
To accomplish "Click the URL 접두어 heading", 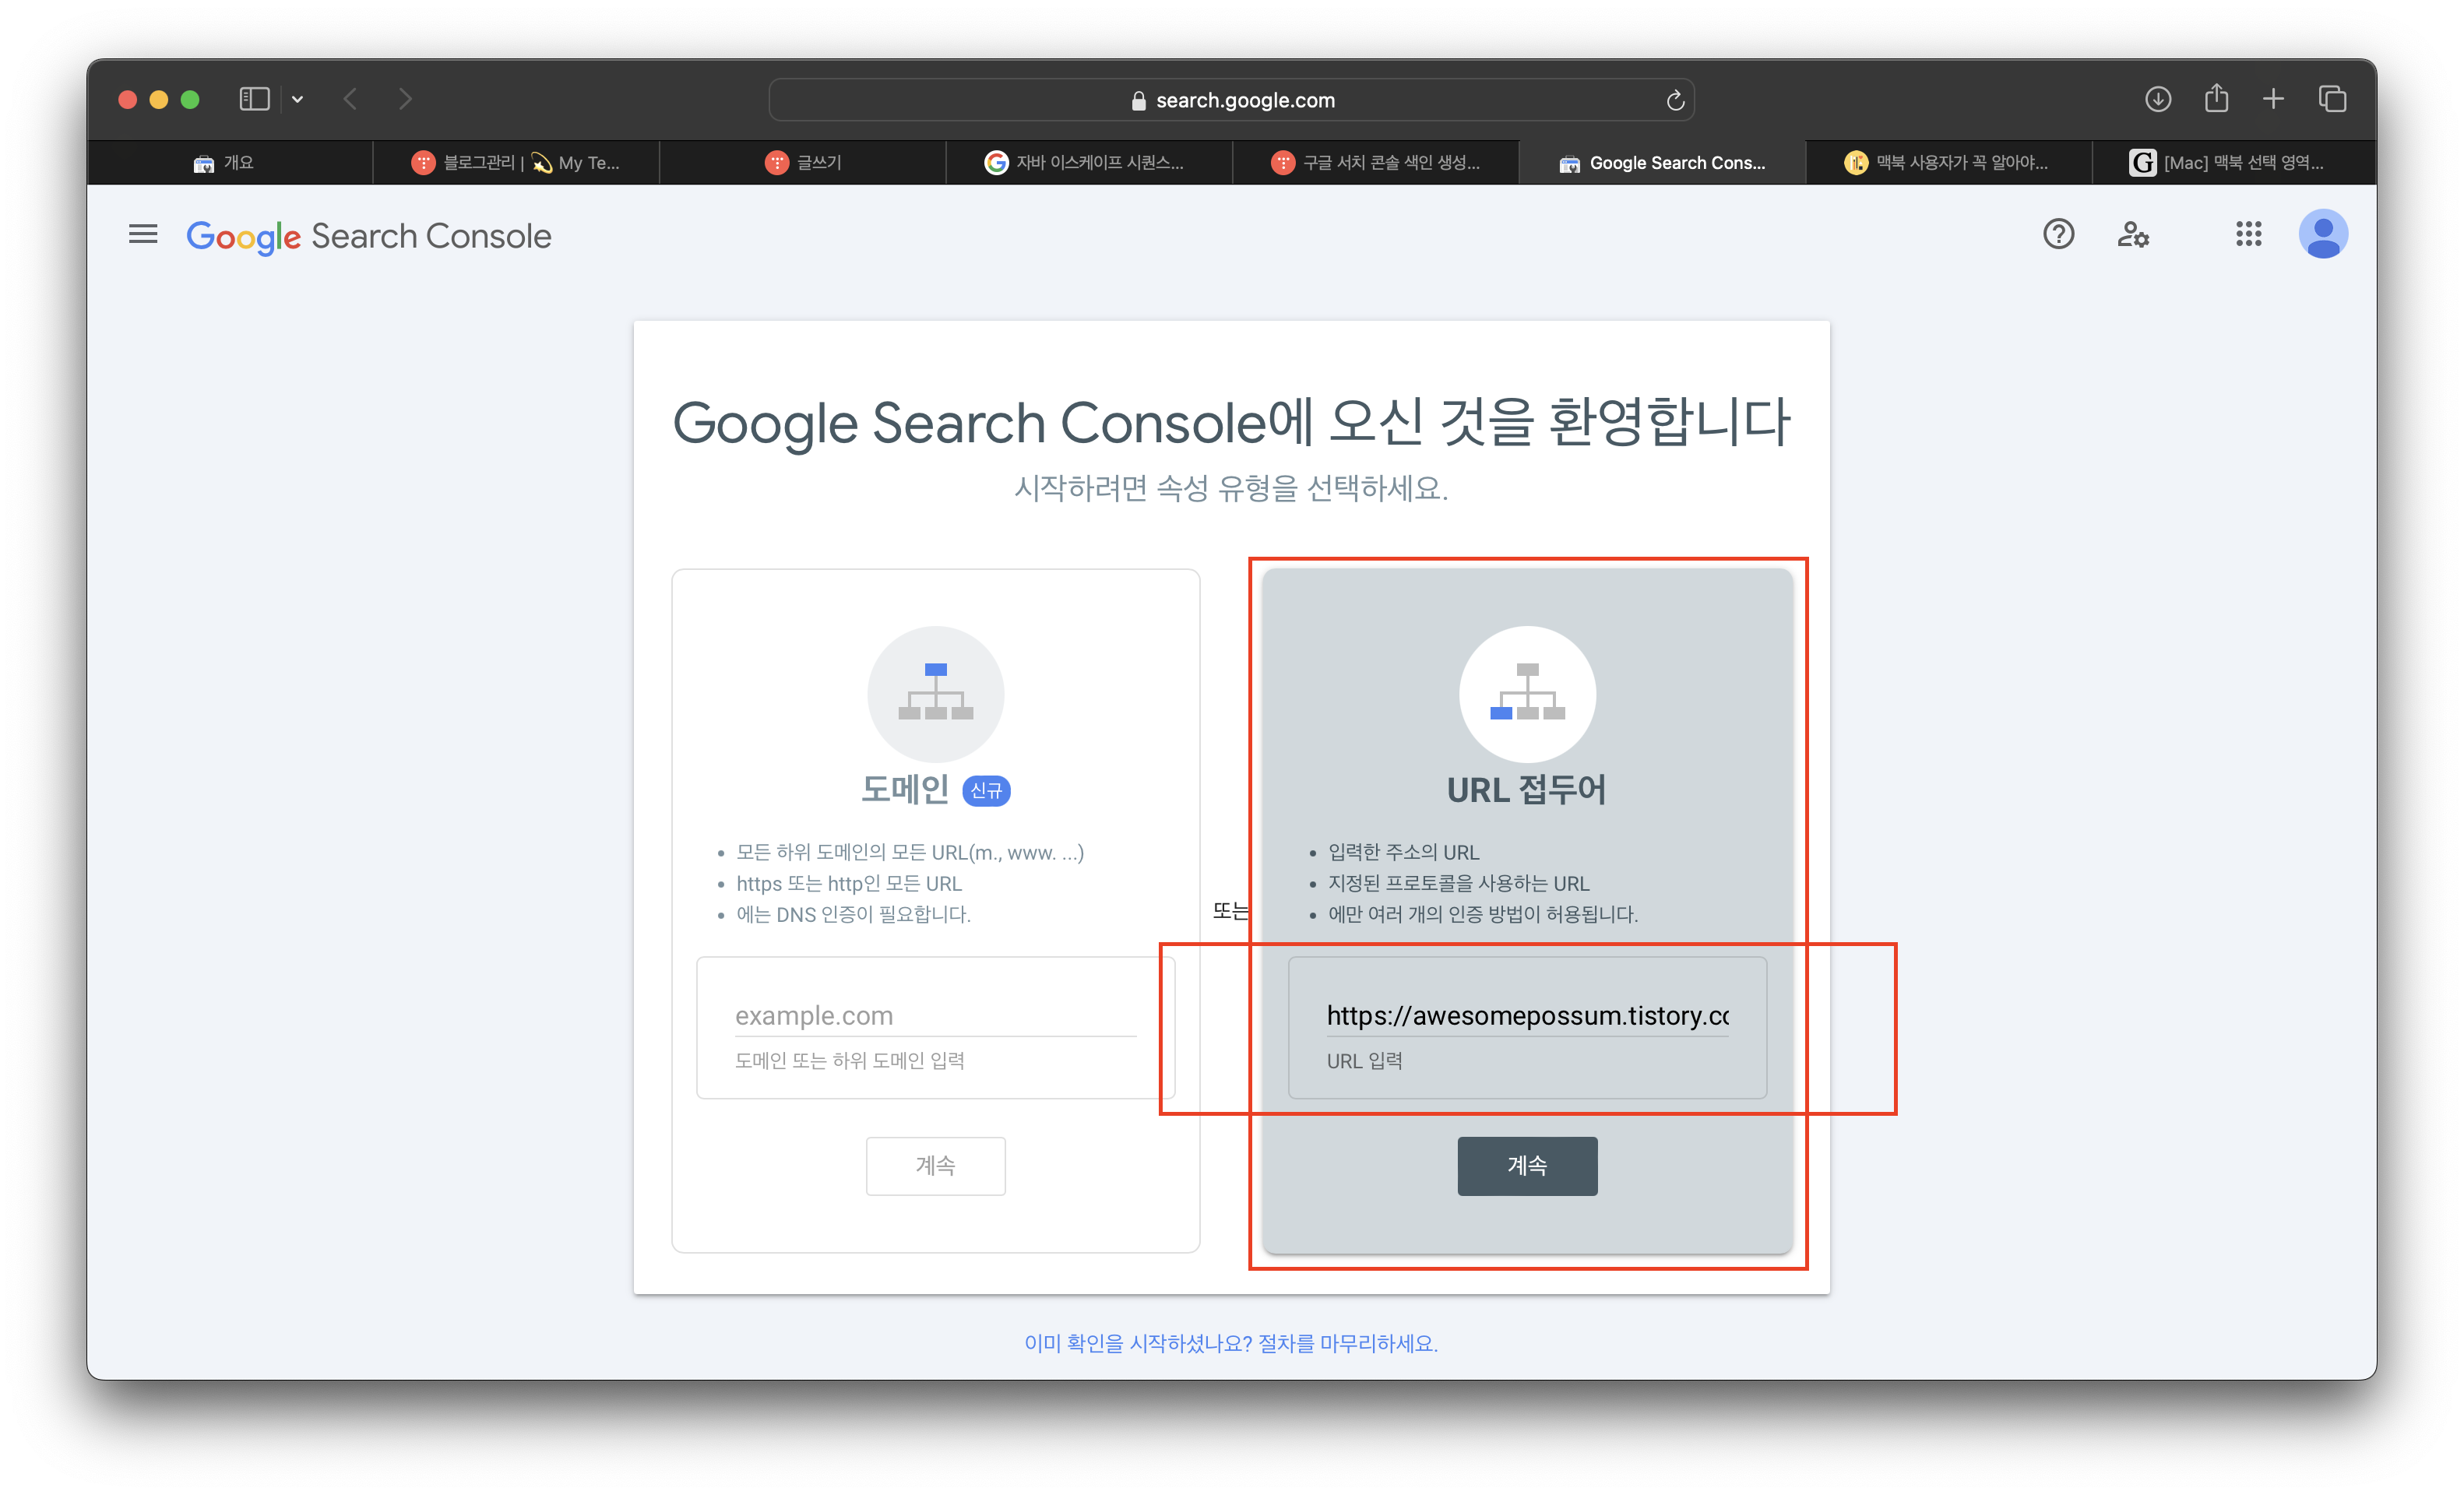I will coord(1526,790).
